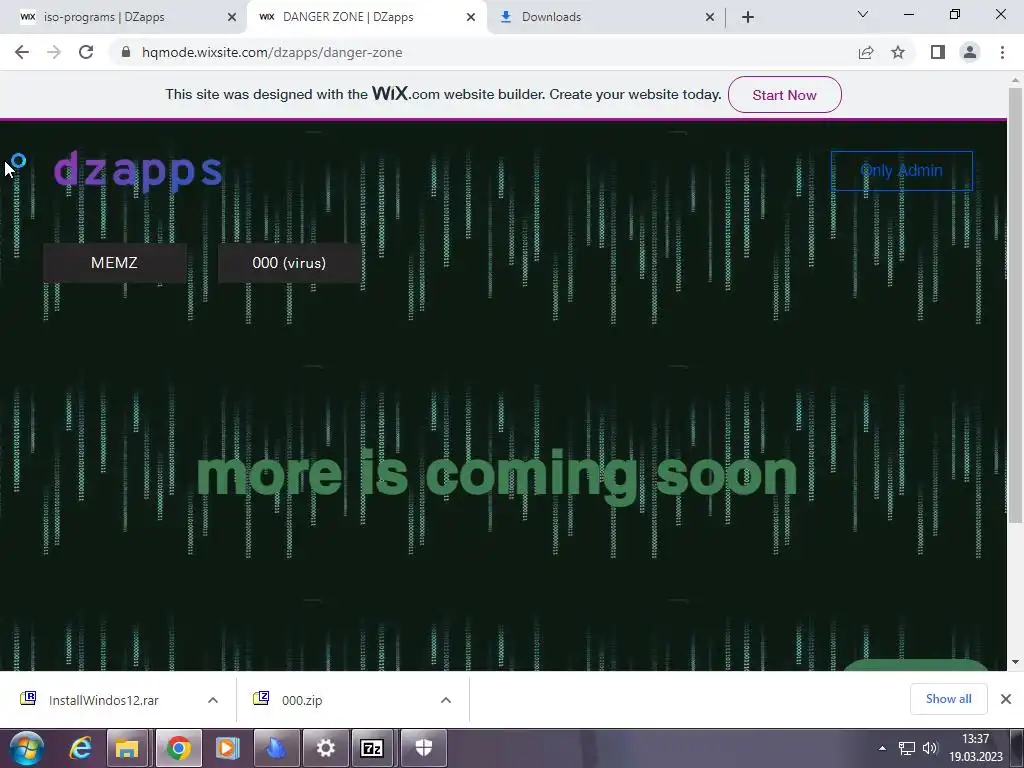This screenshot has height=768, width=1024.
Task: Open 7-Zip from the taskbar
Action: coord(372,748)
